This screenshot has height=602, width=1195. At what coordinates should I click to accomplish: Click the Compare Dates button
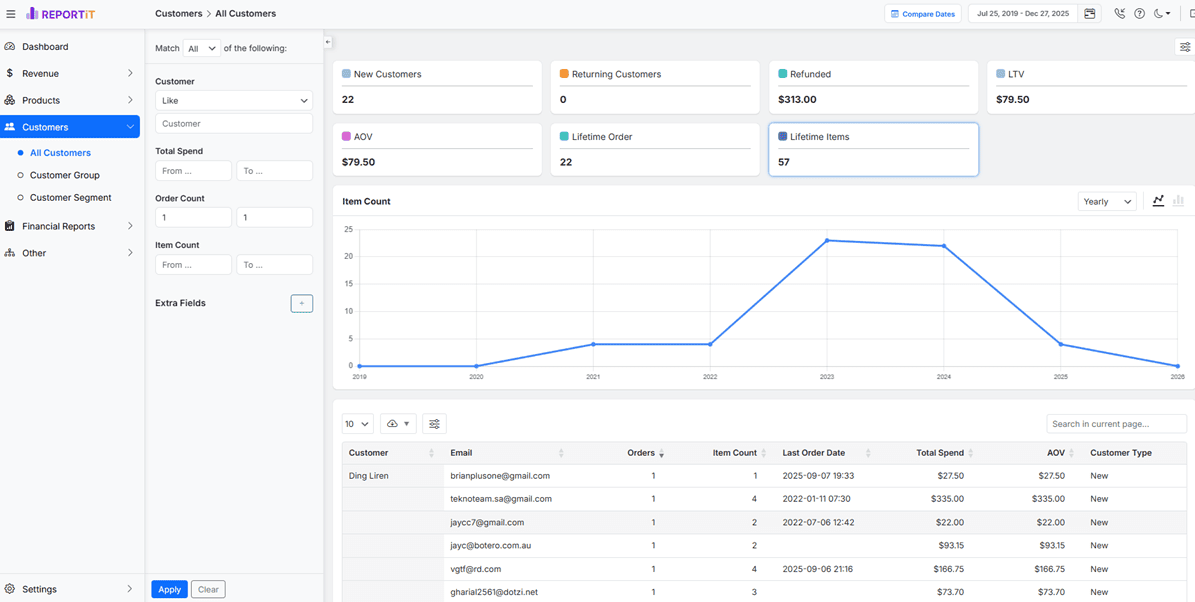(922, 14)
